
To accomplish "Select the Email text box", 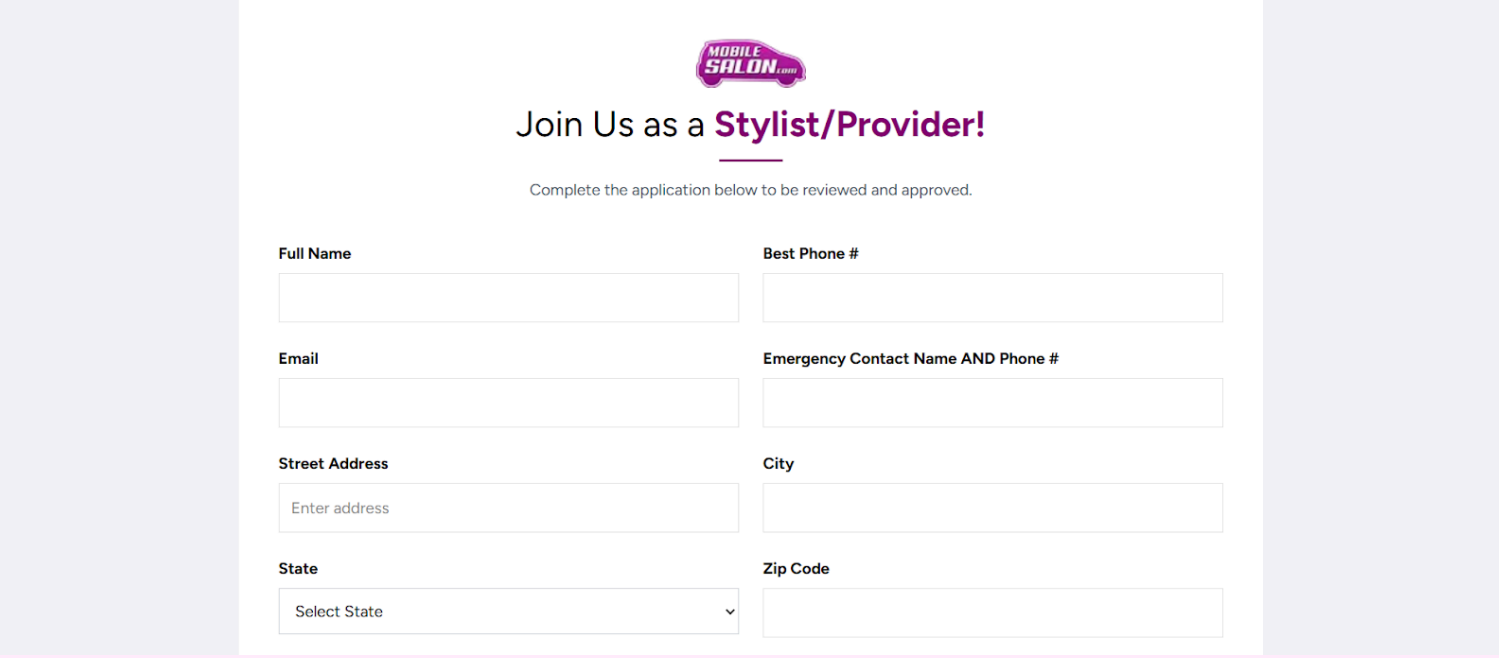I will click(x=508, y=403).
